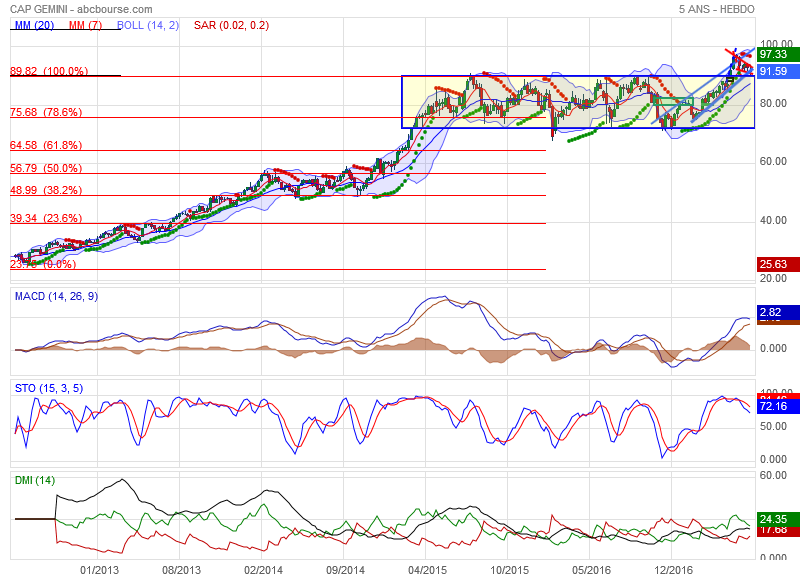Click the 50.00 stochastic axis label
This screenshot has height=580, width=800.
[773, 426]
